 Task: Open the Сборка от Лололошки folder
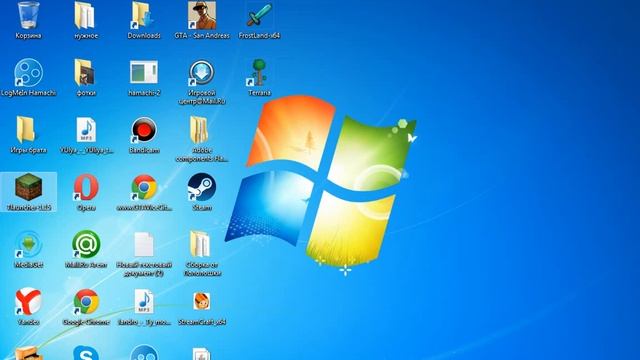point(200,244)
